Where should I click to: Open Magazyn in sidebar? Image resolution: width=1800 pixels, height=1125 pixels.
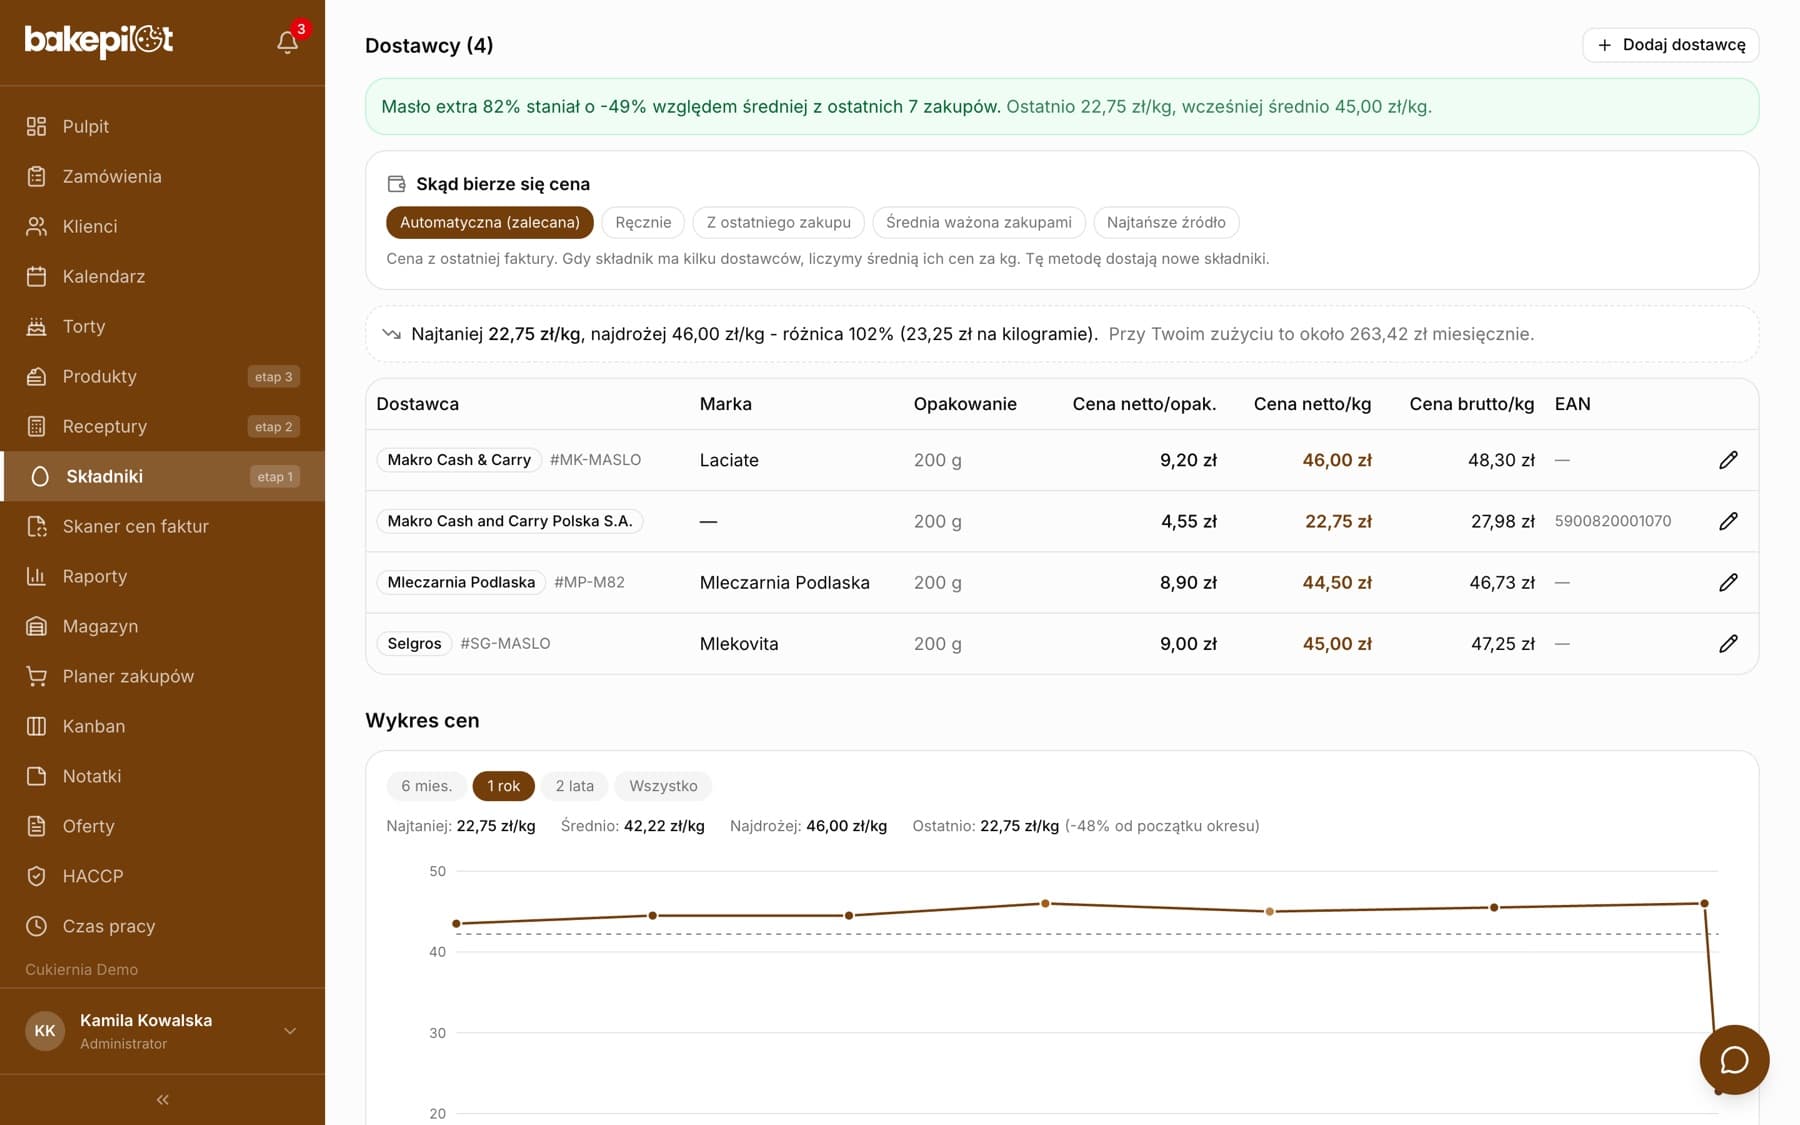[x=162, y=626]
